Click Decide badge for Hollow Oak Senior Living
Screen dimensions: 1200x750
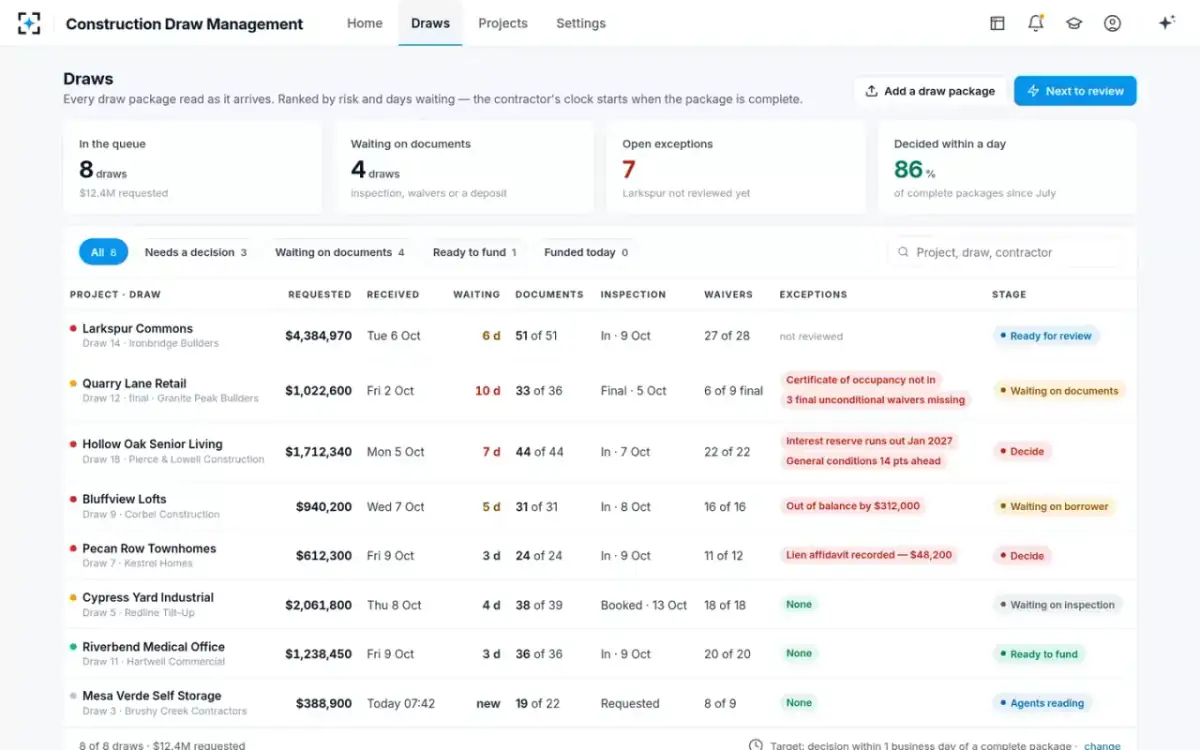1022,451
